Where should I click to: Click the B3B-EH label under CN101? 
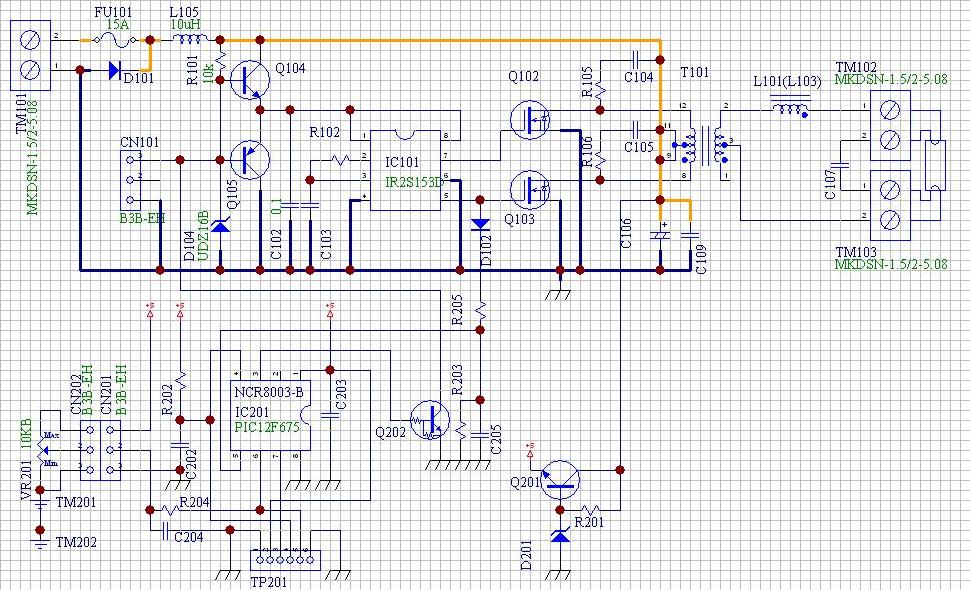tap(142, 218)
